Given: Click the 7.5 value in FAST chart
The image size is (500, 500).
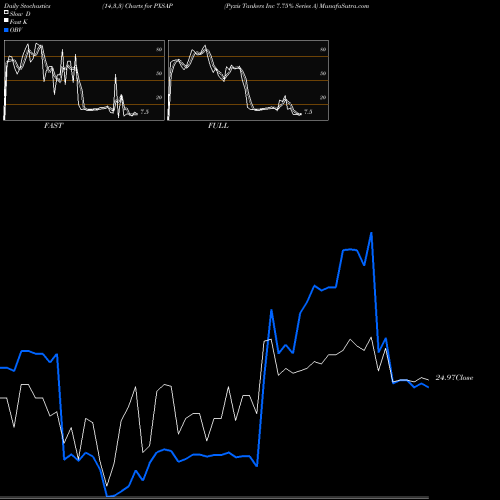Looking at the screenshot, I should pos(144,112).
